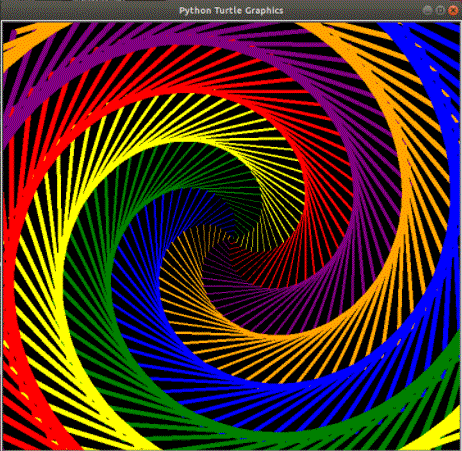The image size is (462, 451).
Task: Close the Python Turtle Graphics window
Action: [x=453, y=10]
